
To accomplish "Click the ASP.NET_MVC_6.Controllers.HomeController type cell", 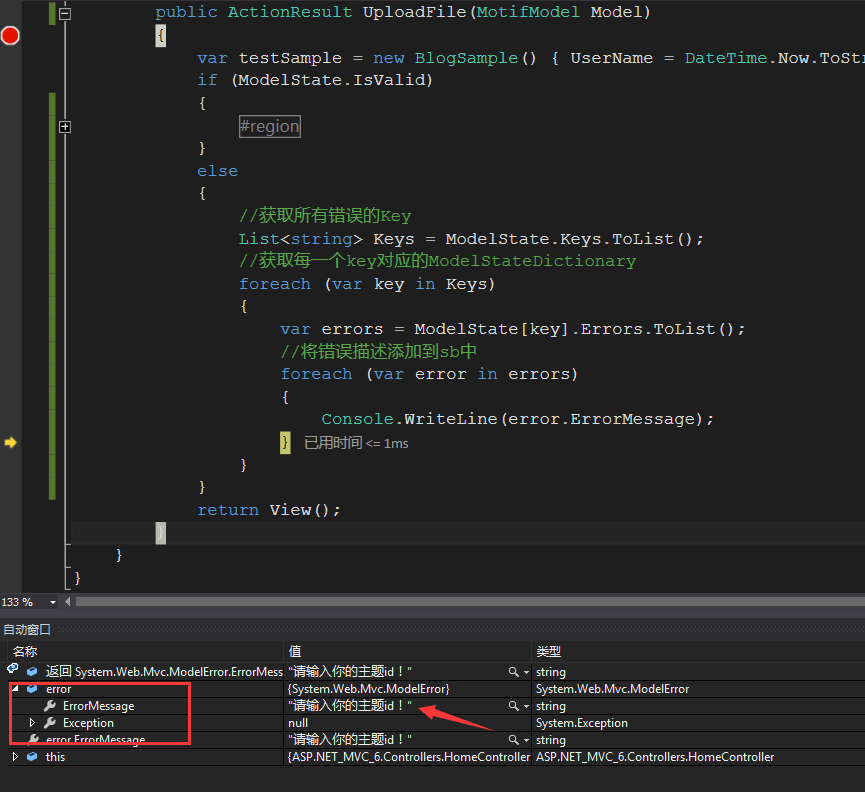I will (655, 757).
